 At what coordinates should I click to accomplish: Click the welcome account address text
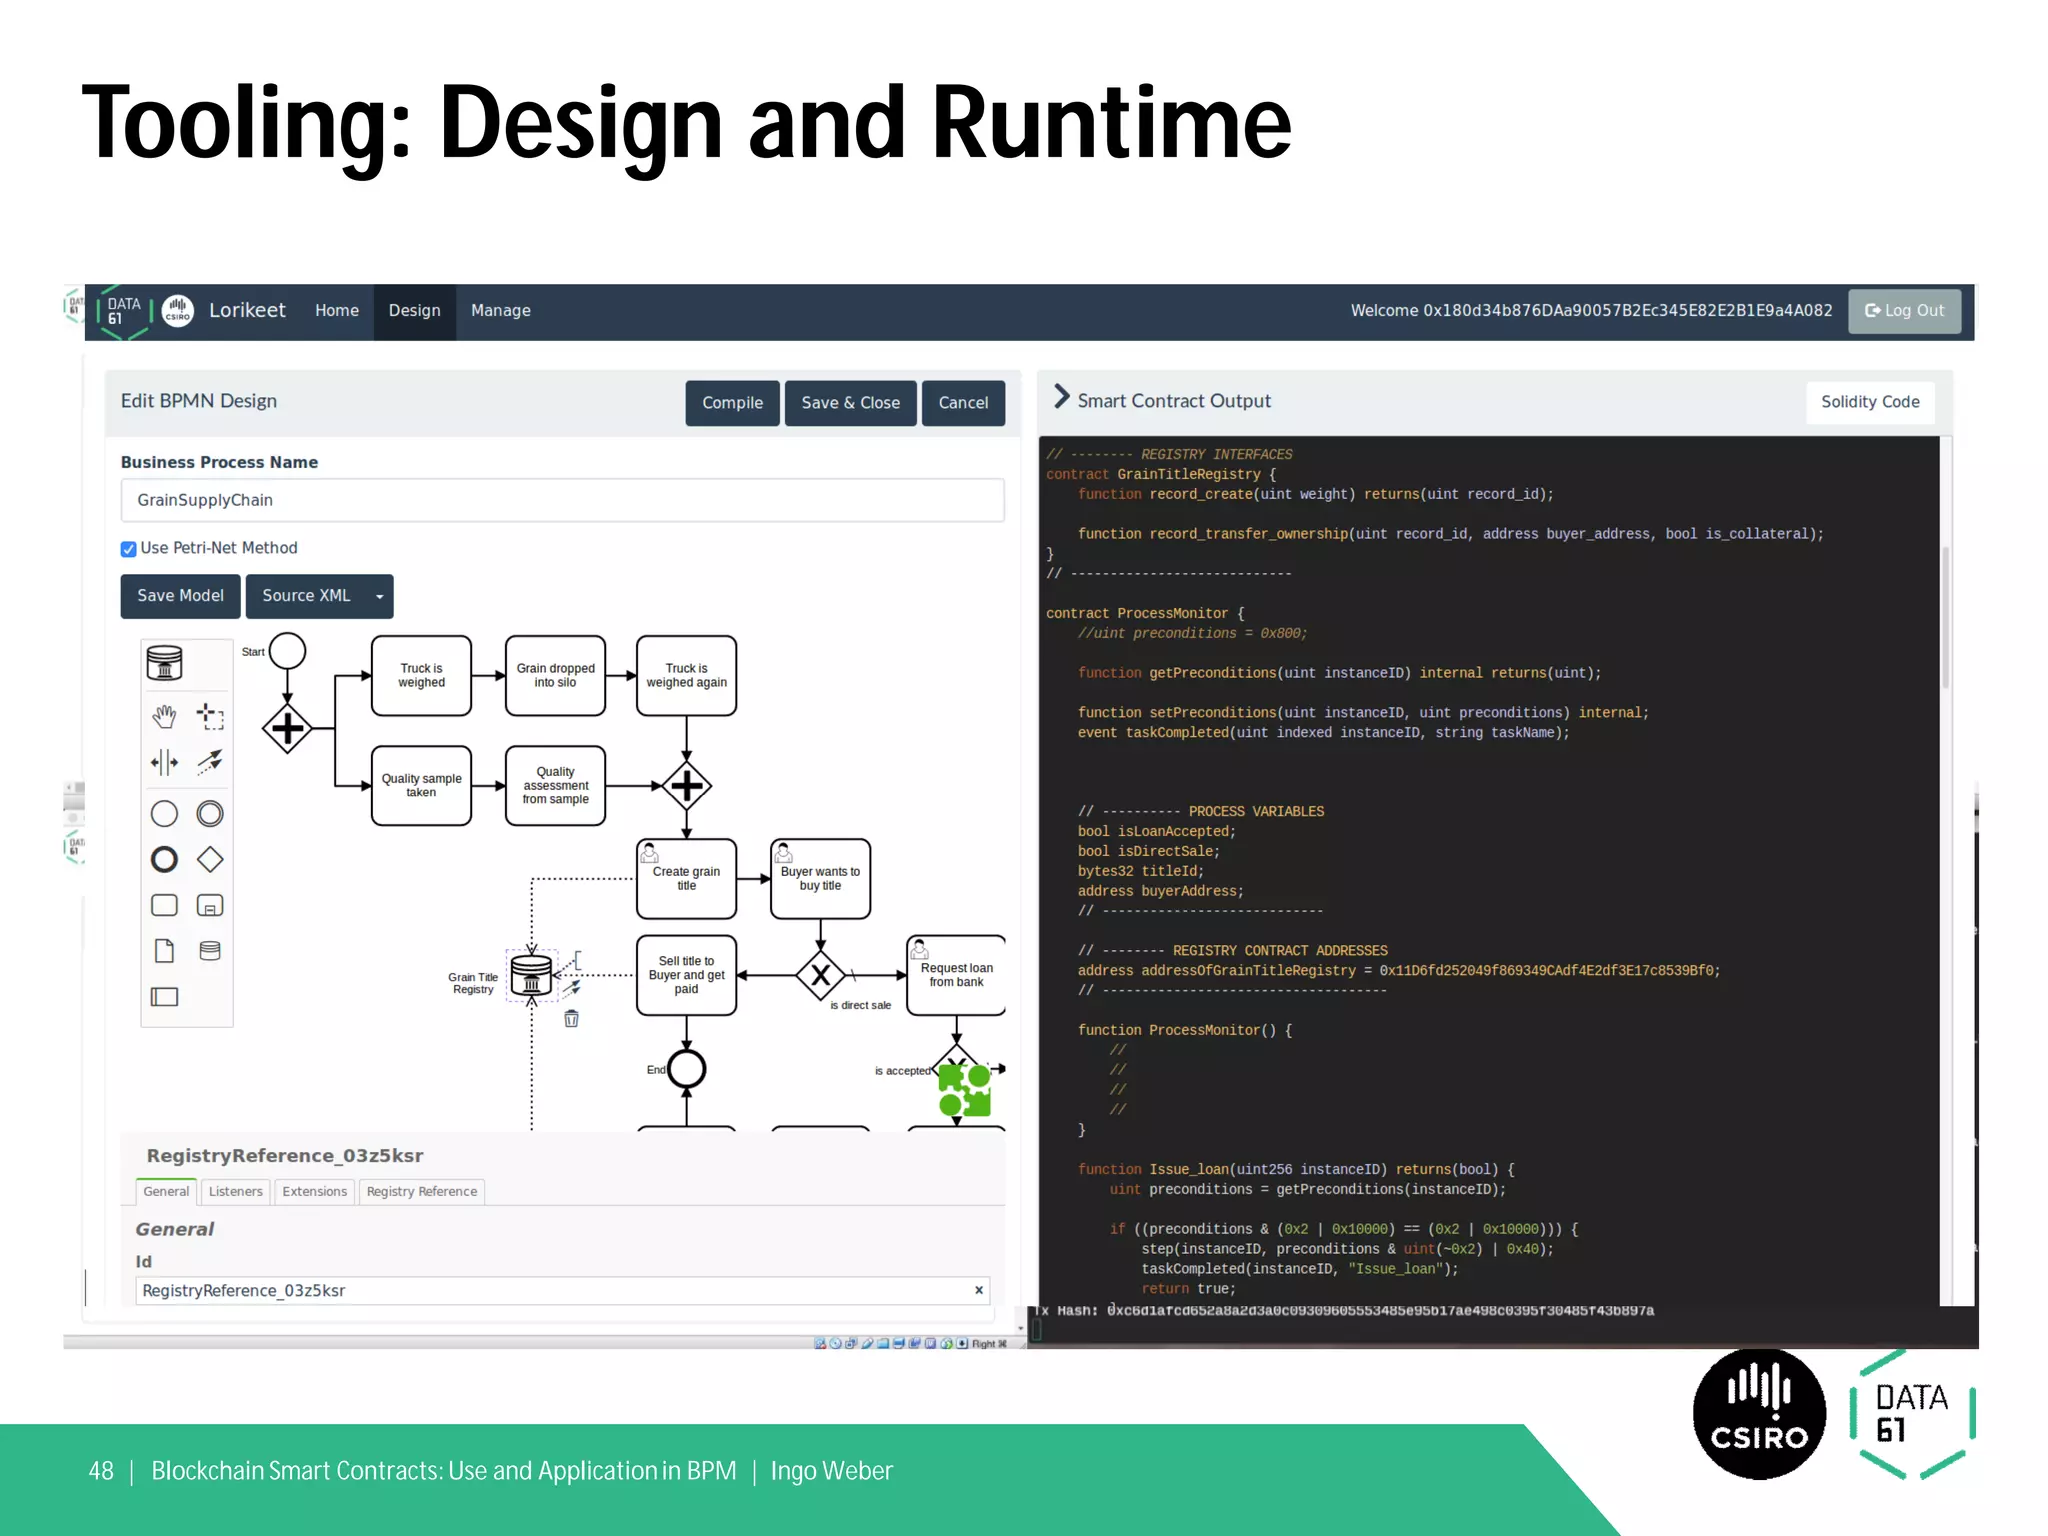tap(1591, 311)
